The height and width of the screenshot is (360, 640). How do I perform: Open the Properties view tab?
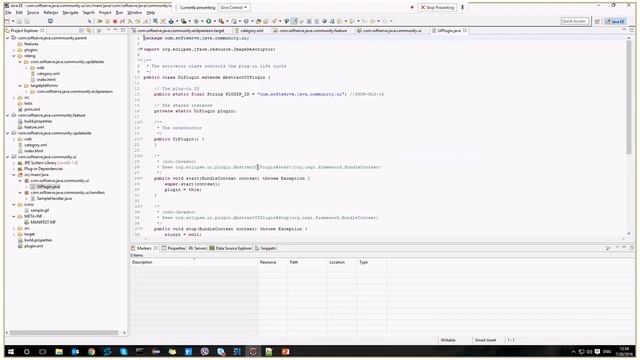tap(173, 248)
